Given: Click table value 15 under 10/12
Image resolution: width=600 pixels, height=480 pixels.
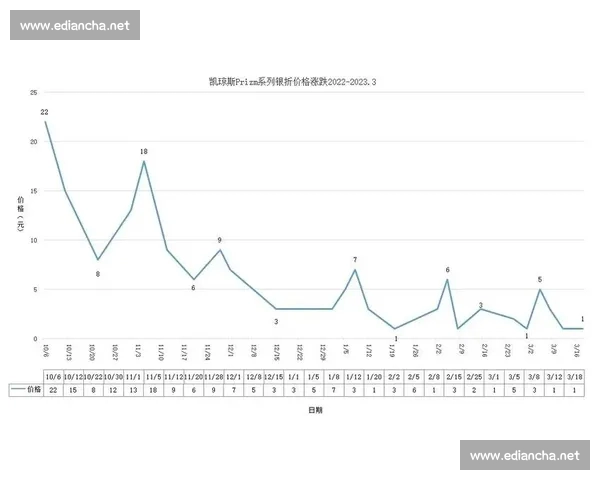Looking at the screenshot, I should click(x=73, y=390).
